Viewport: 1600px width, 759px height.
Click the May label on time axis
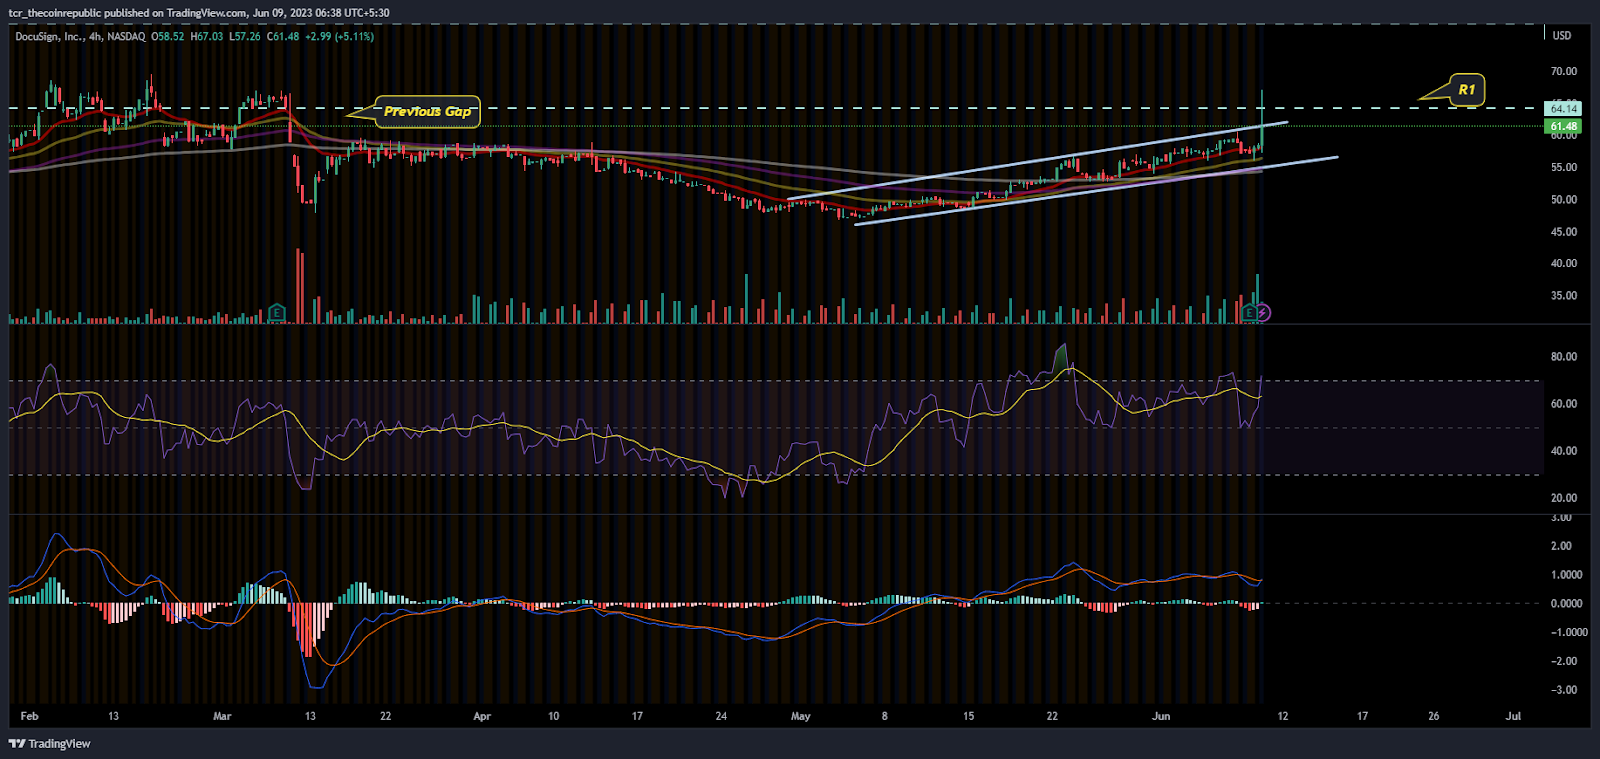[x=801, y=716]
